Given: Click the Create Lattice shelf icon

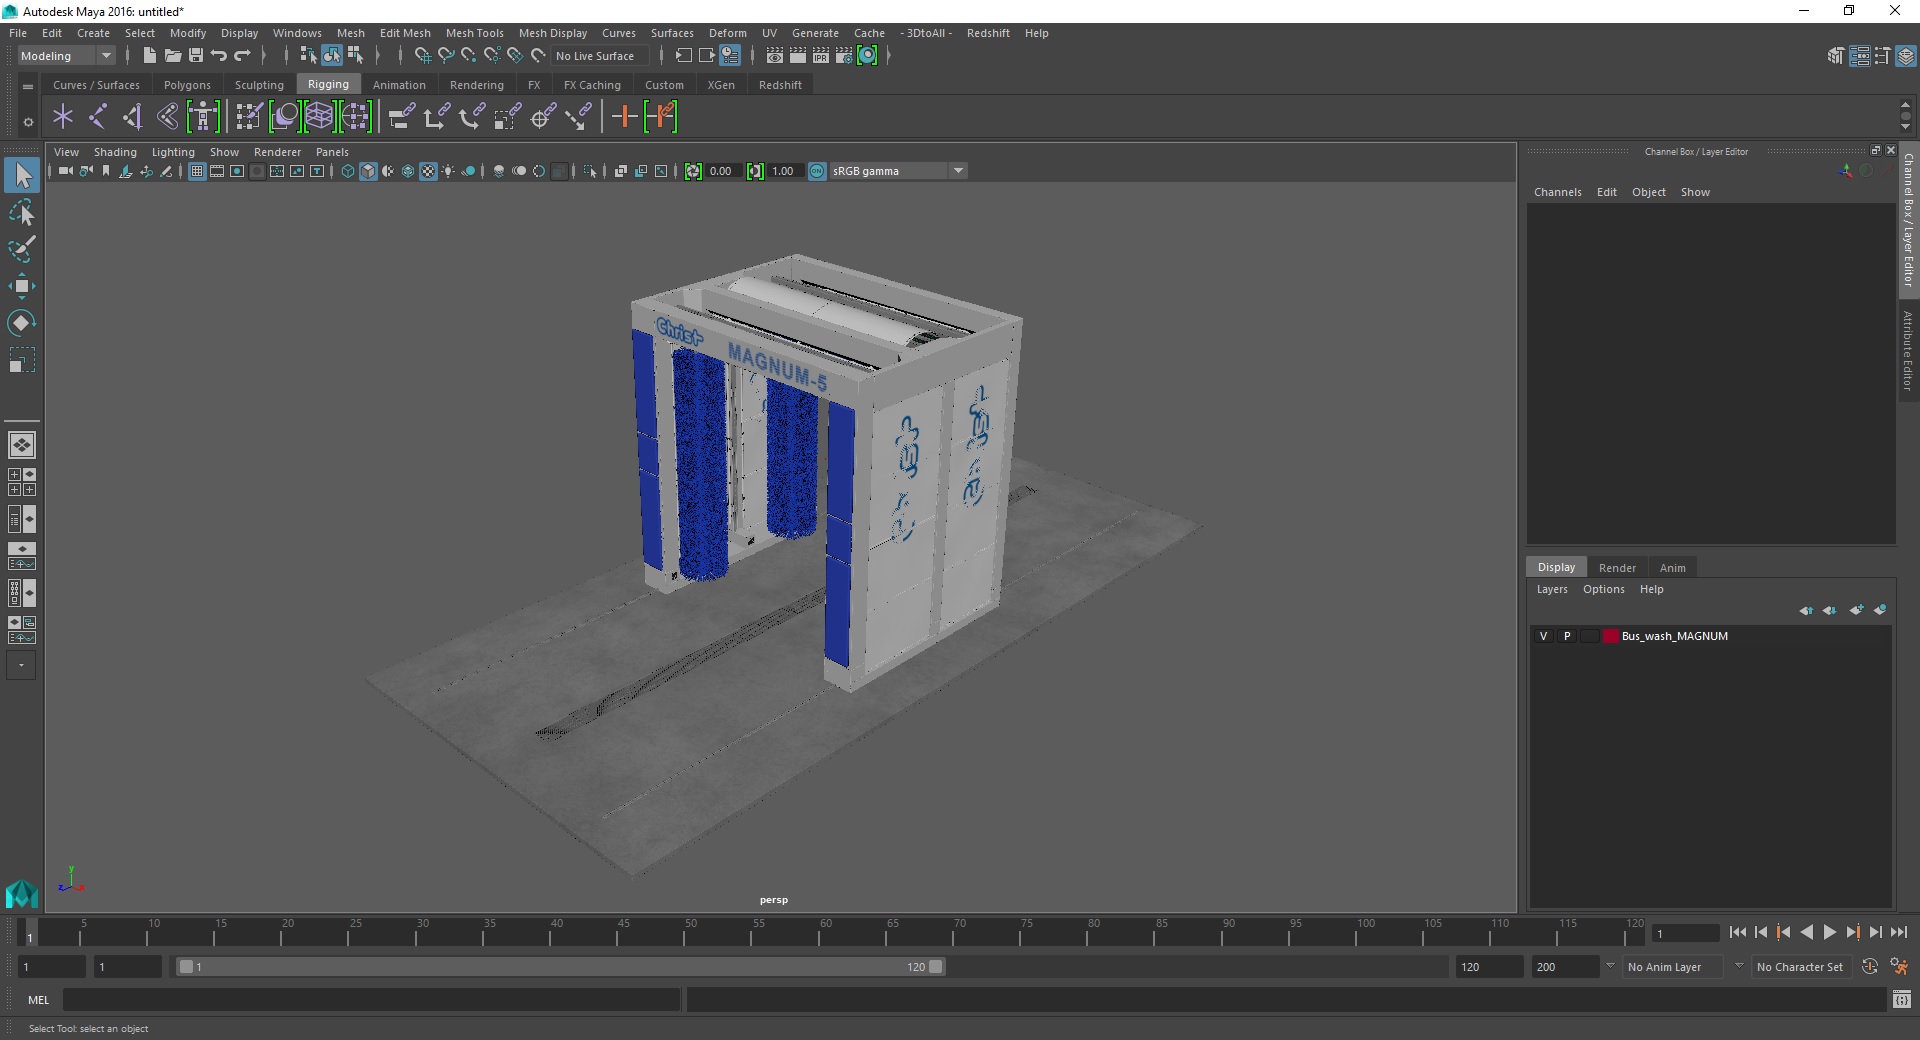Looking at the screenshot, I should [x=319, y=117].
